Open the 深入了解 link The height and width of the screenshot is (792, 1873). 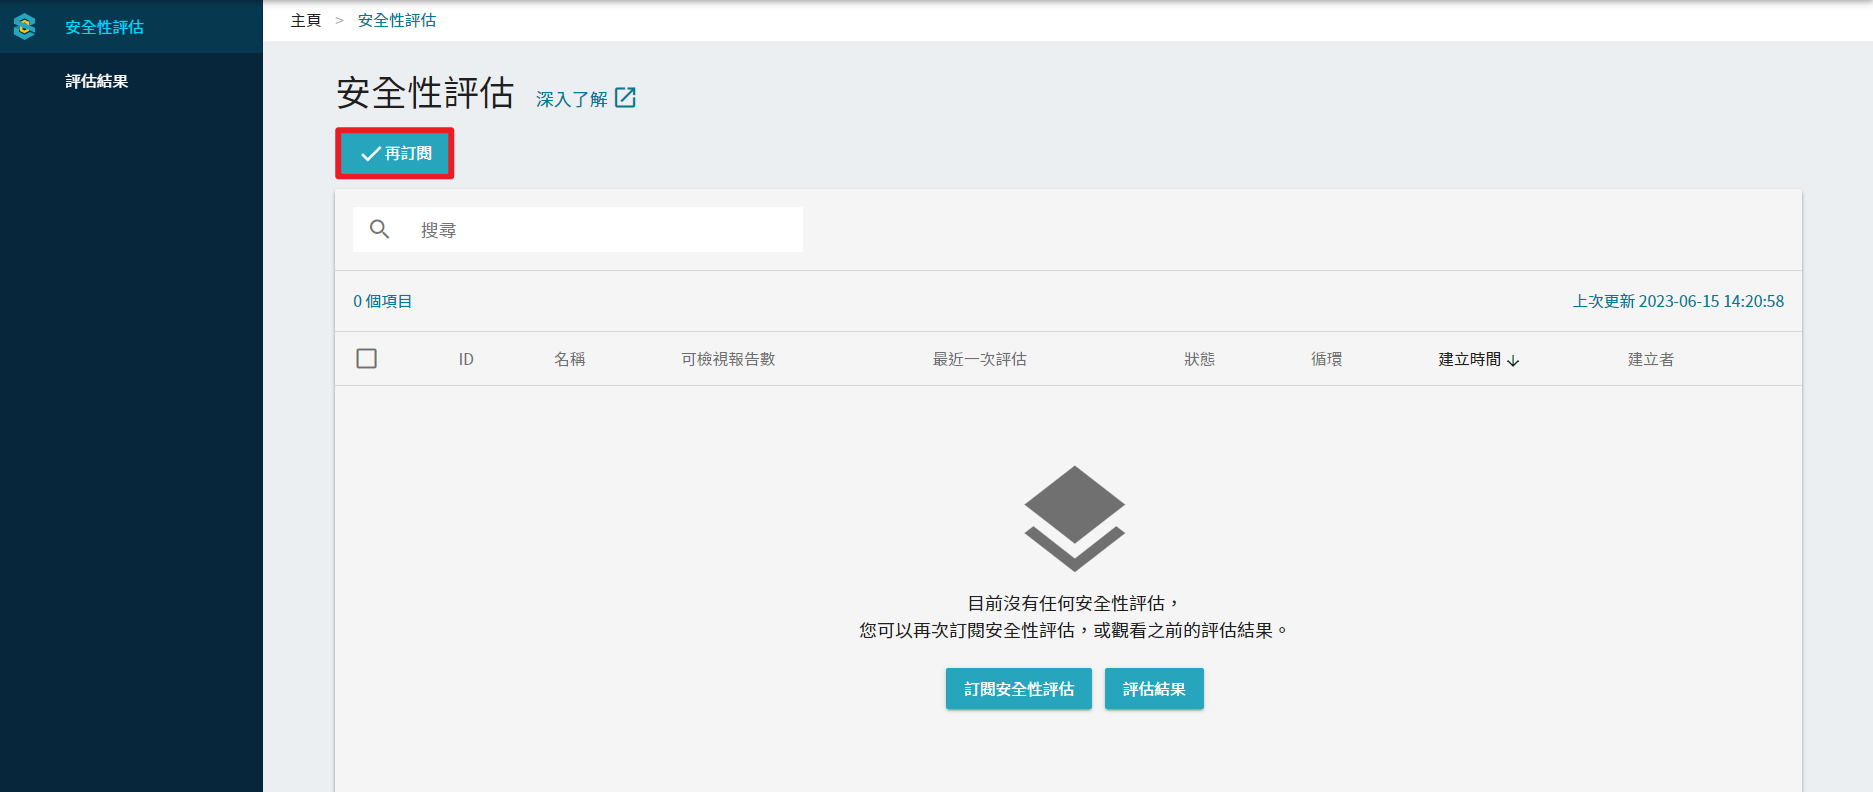tap(572, 99)
